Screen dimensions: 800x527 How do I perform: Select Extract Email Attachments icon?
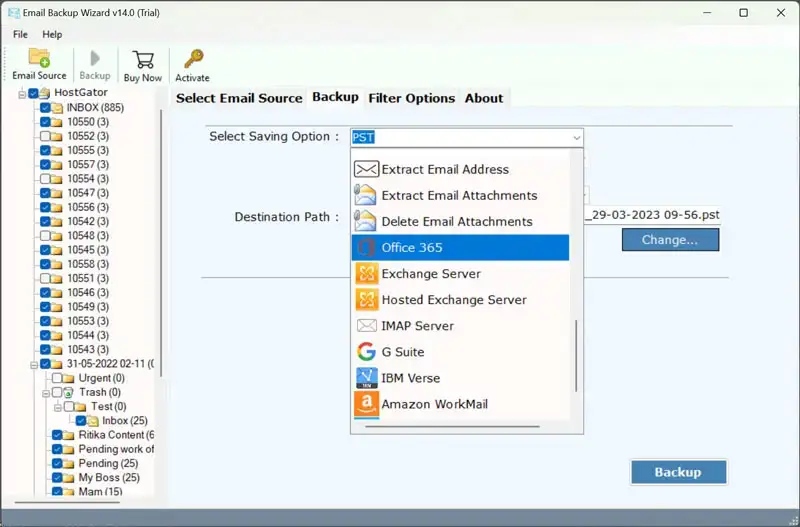(x=365, y=195)
